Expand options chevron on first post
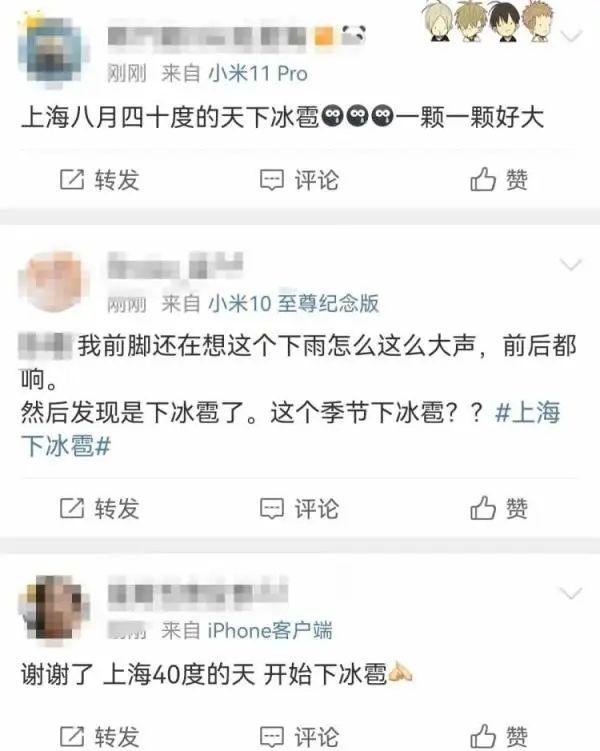Viewport: 600px width, 751px height. coord(571,36)
